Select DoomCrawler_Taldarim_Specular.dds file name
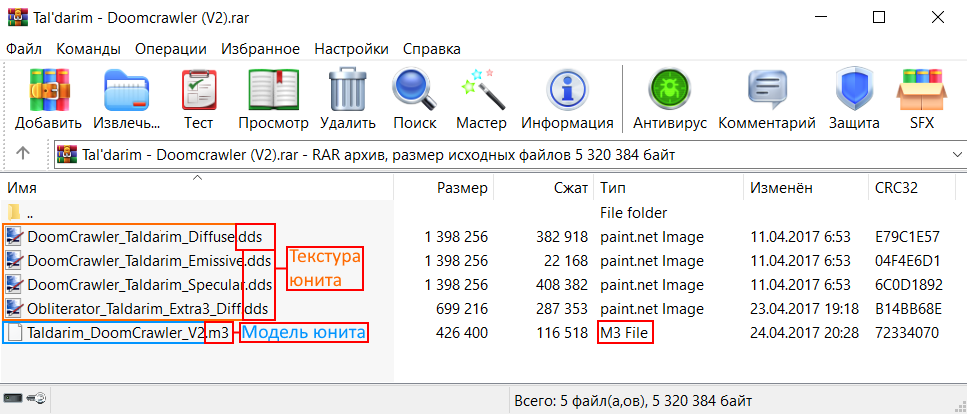 150,285
